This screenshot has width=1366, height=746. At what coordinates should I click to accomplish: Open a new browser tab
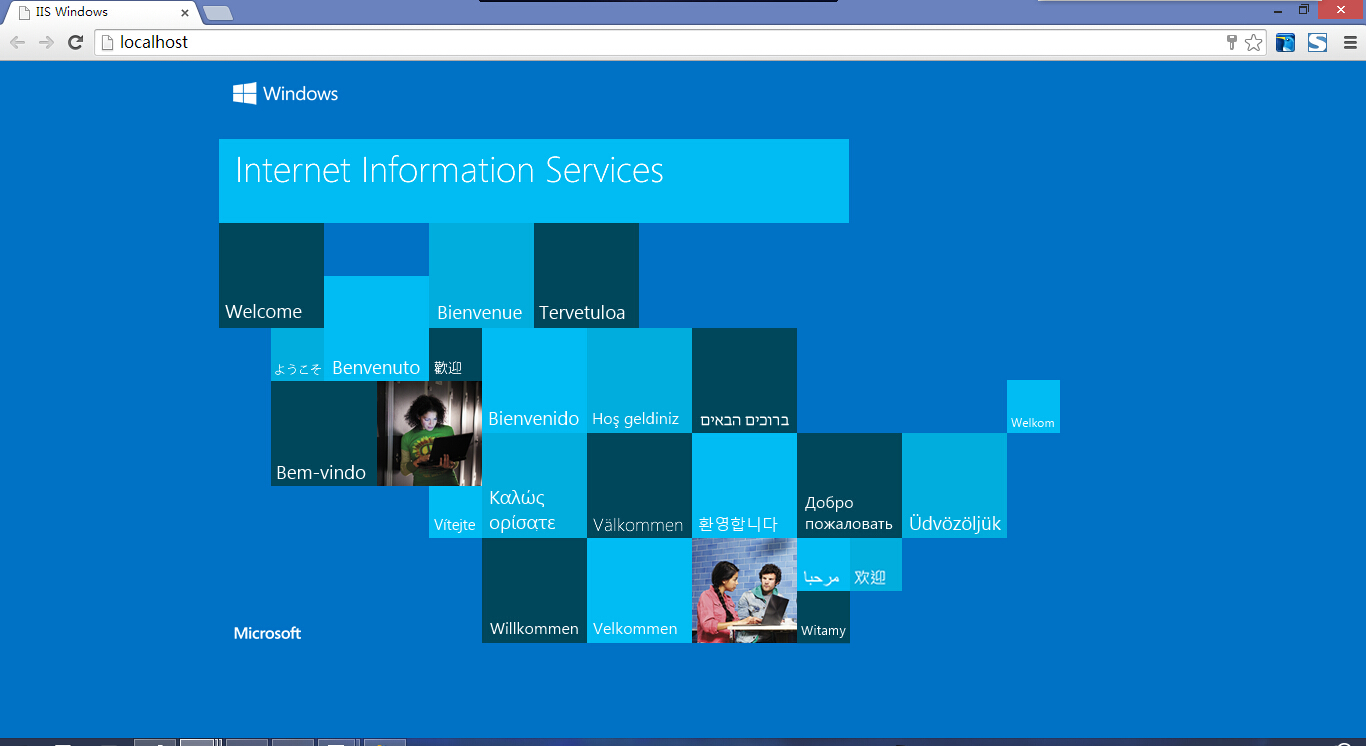[x=218, y=13]
